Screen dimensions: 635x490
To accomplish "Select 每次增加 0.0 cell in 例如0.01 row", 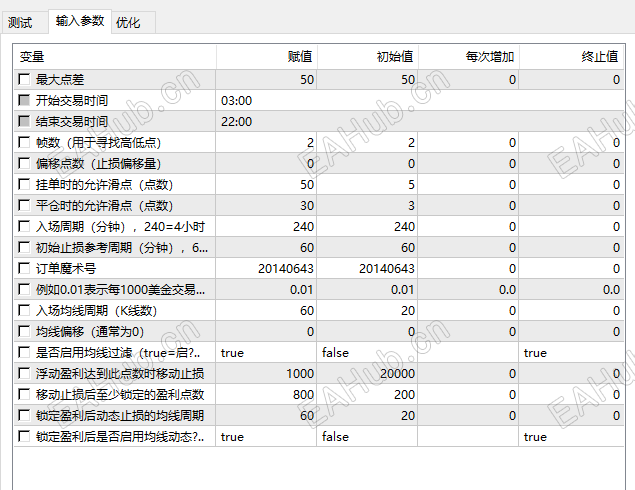I will [468, 290].
